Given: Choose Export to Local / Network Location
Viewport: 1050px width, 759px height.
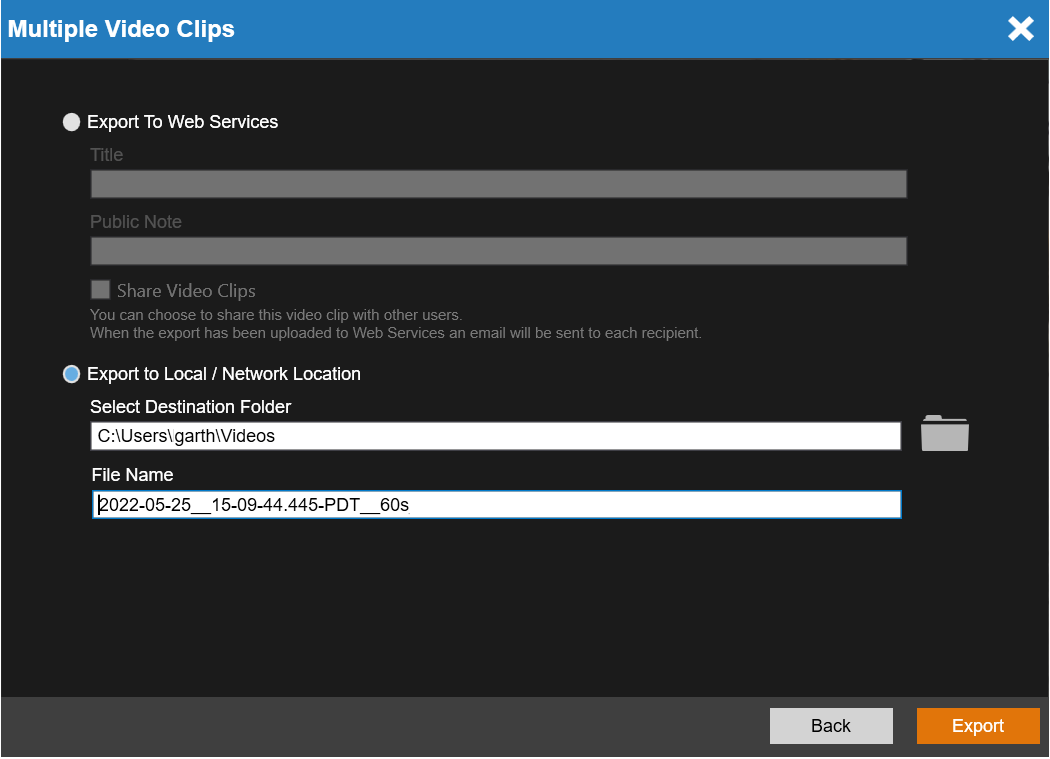Looking at the screenshot, I should 71,374.
